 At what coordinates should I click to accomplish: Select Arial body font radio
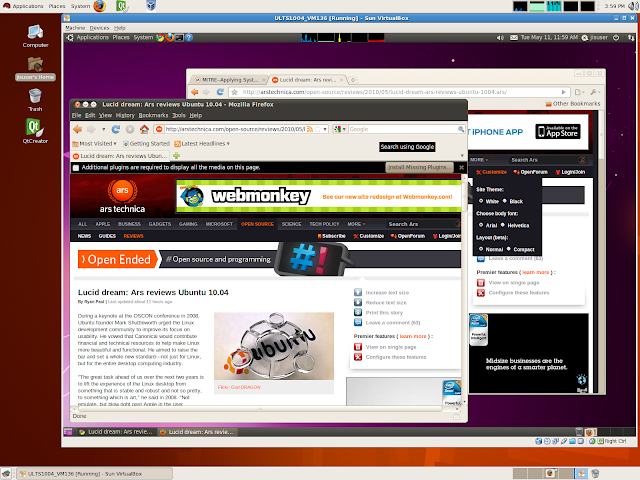click(481, 225)
